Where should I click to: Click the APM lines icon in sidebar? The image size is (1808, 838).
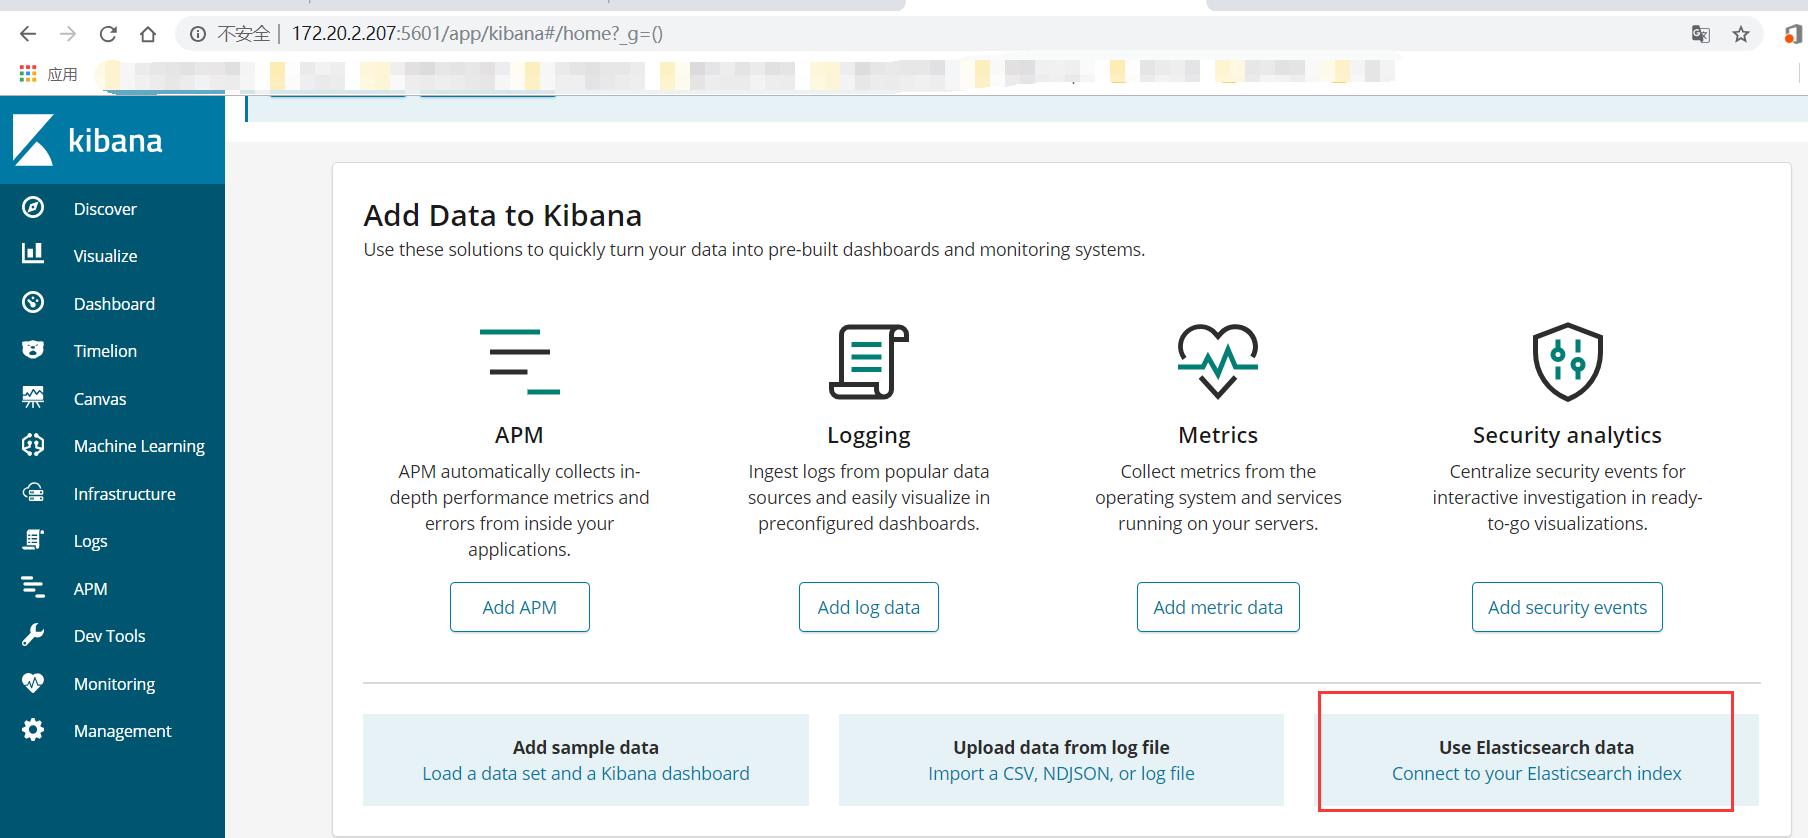[33, 587]
